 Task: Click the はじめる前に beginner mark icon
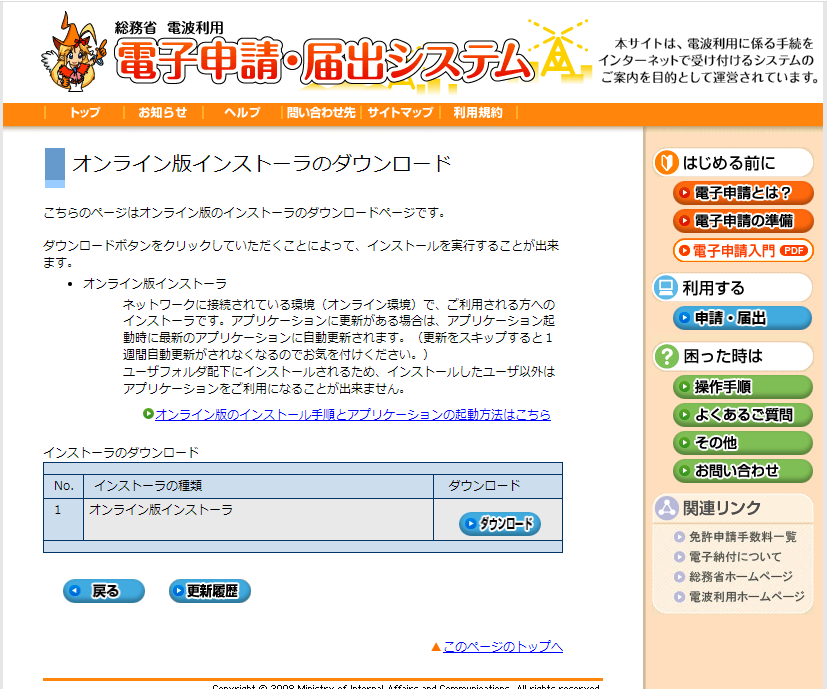click(666, 162)
